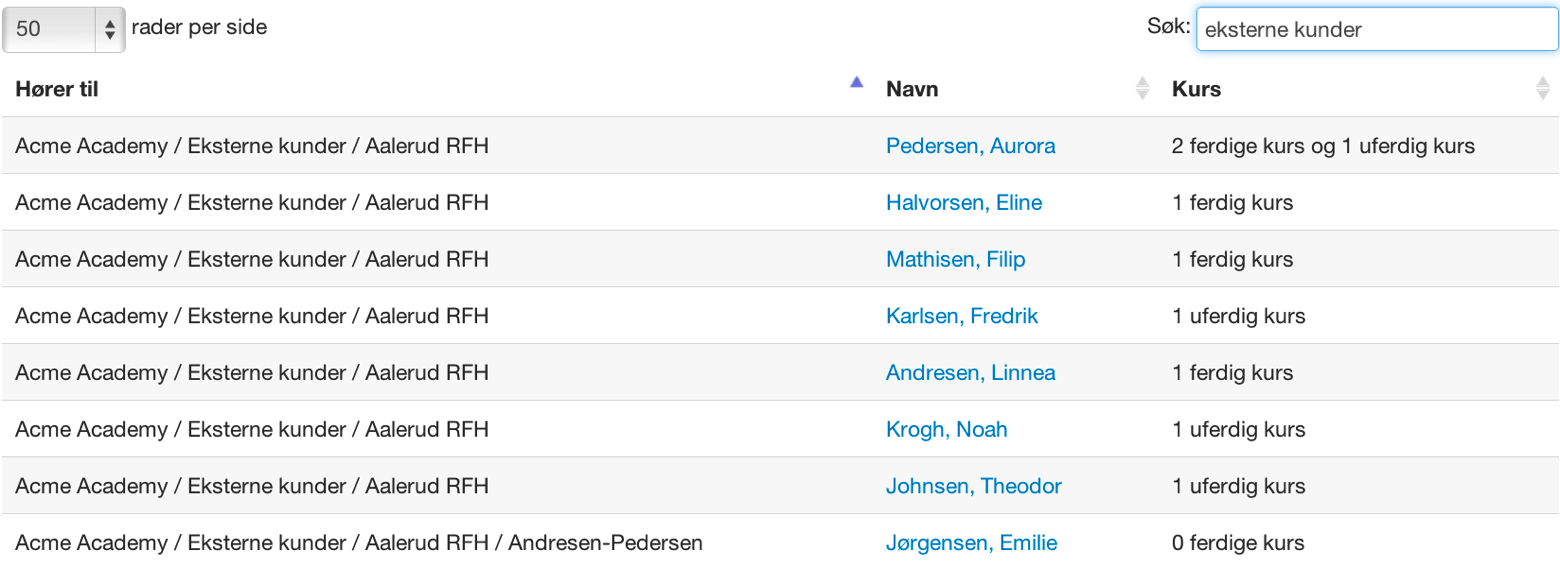
Task: Click the Søk search input field
Action: coord(1377,29)
